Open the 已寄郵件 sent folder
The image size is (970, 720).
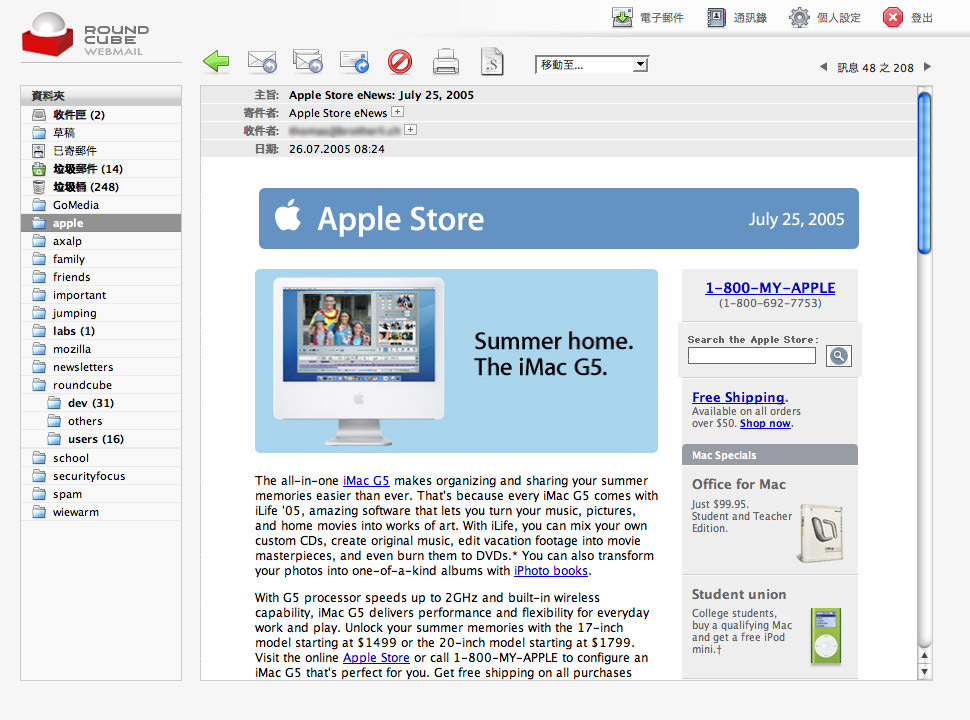[x=101, y=150]
